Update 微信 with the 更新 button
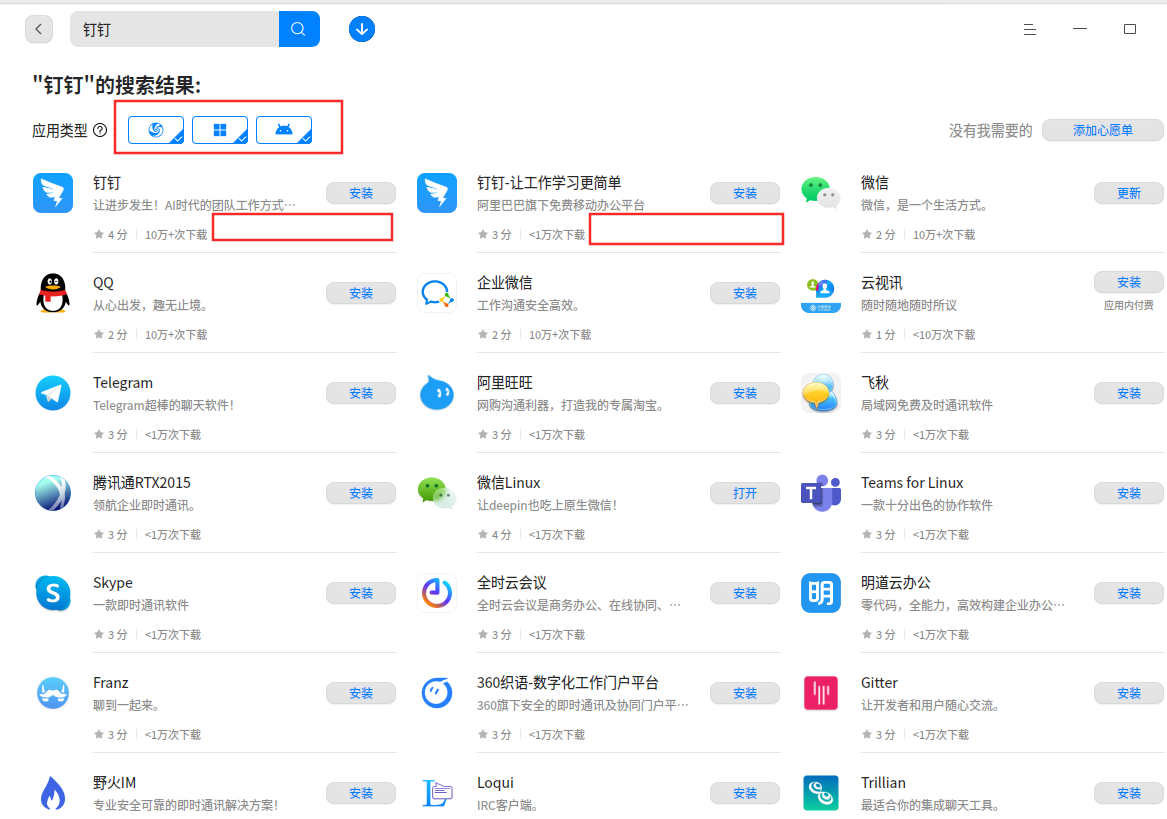This screenshot has width=1167, height=819. [x=1128, y=194]
